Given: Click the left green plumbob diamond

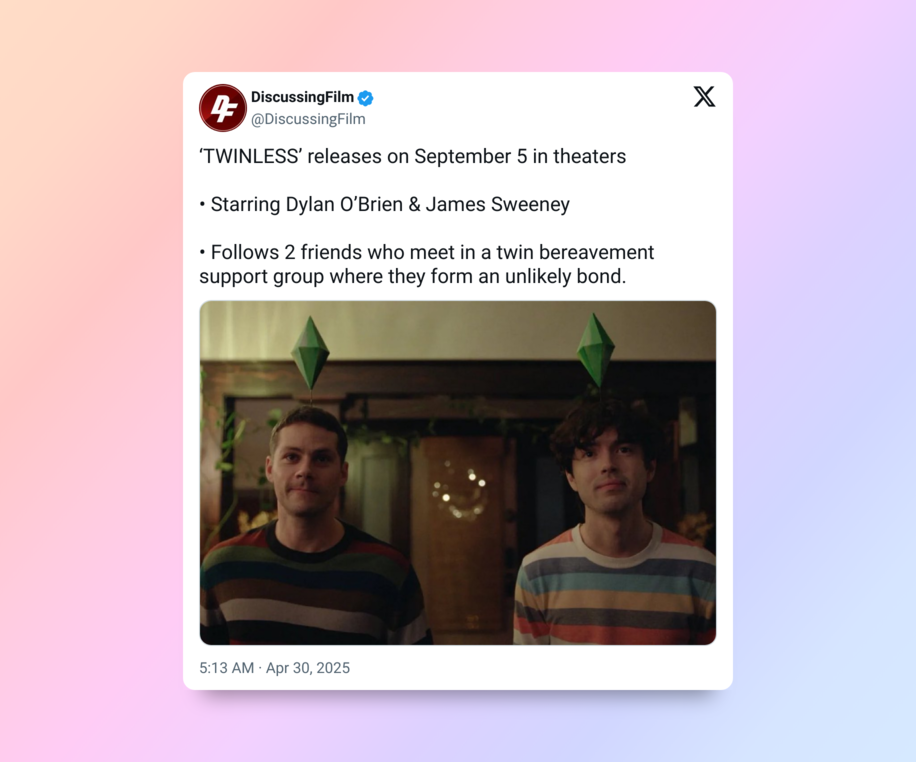Looking at the screenshot, I should coord(310,354).
